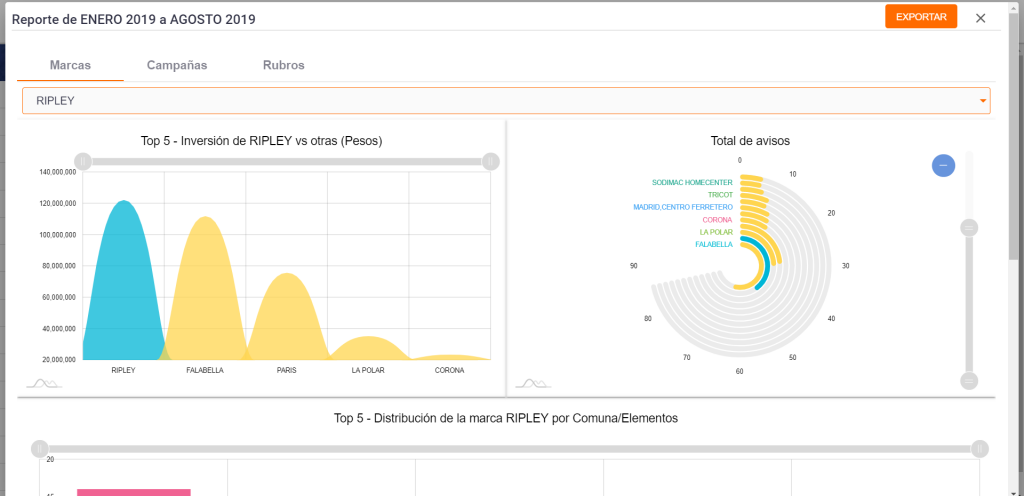Image resolution: width=1024 pixels, height=496 pixels.
Task: Click Top 5 - Distribución de la marca RIPLEY title
Action: pos(506,418)
